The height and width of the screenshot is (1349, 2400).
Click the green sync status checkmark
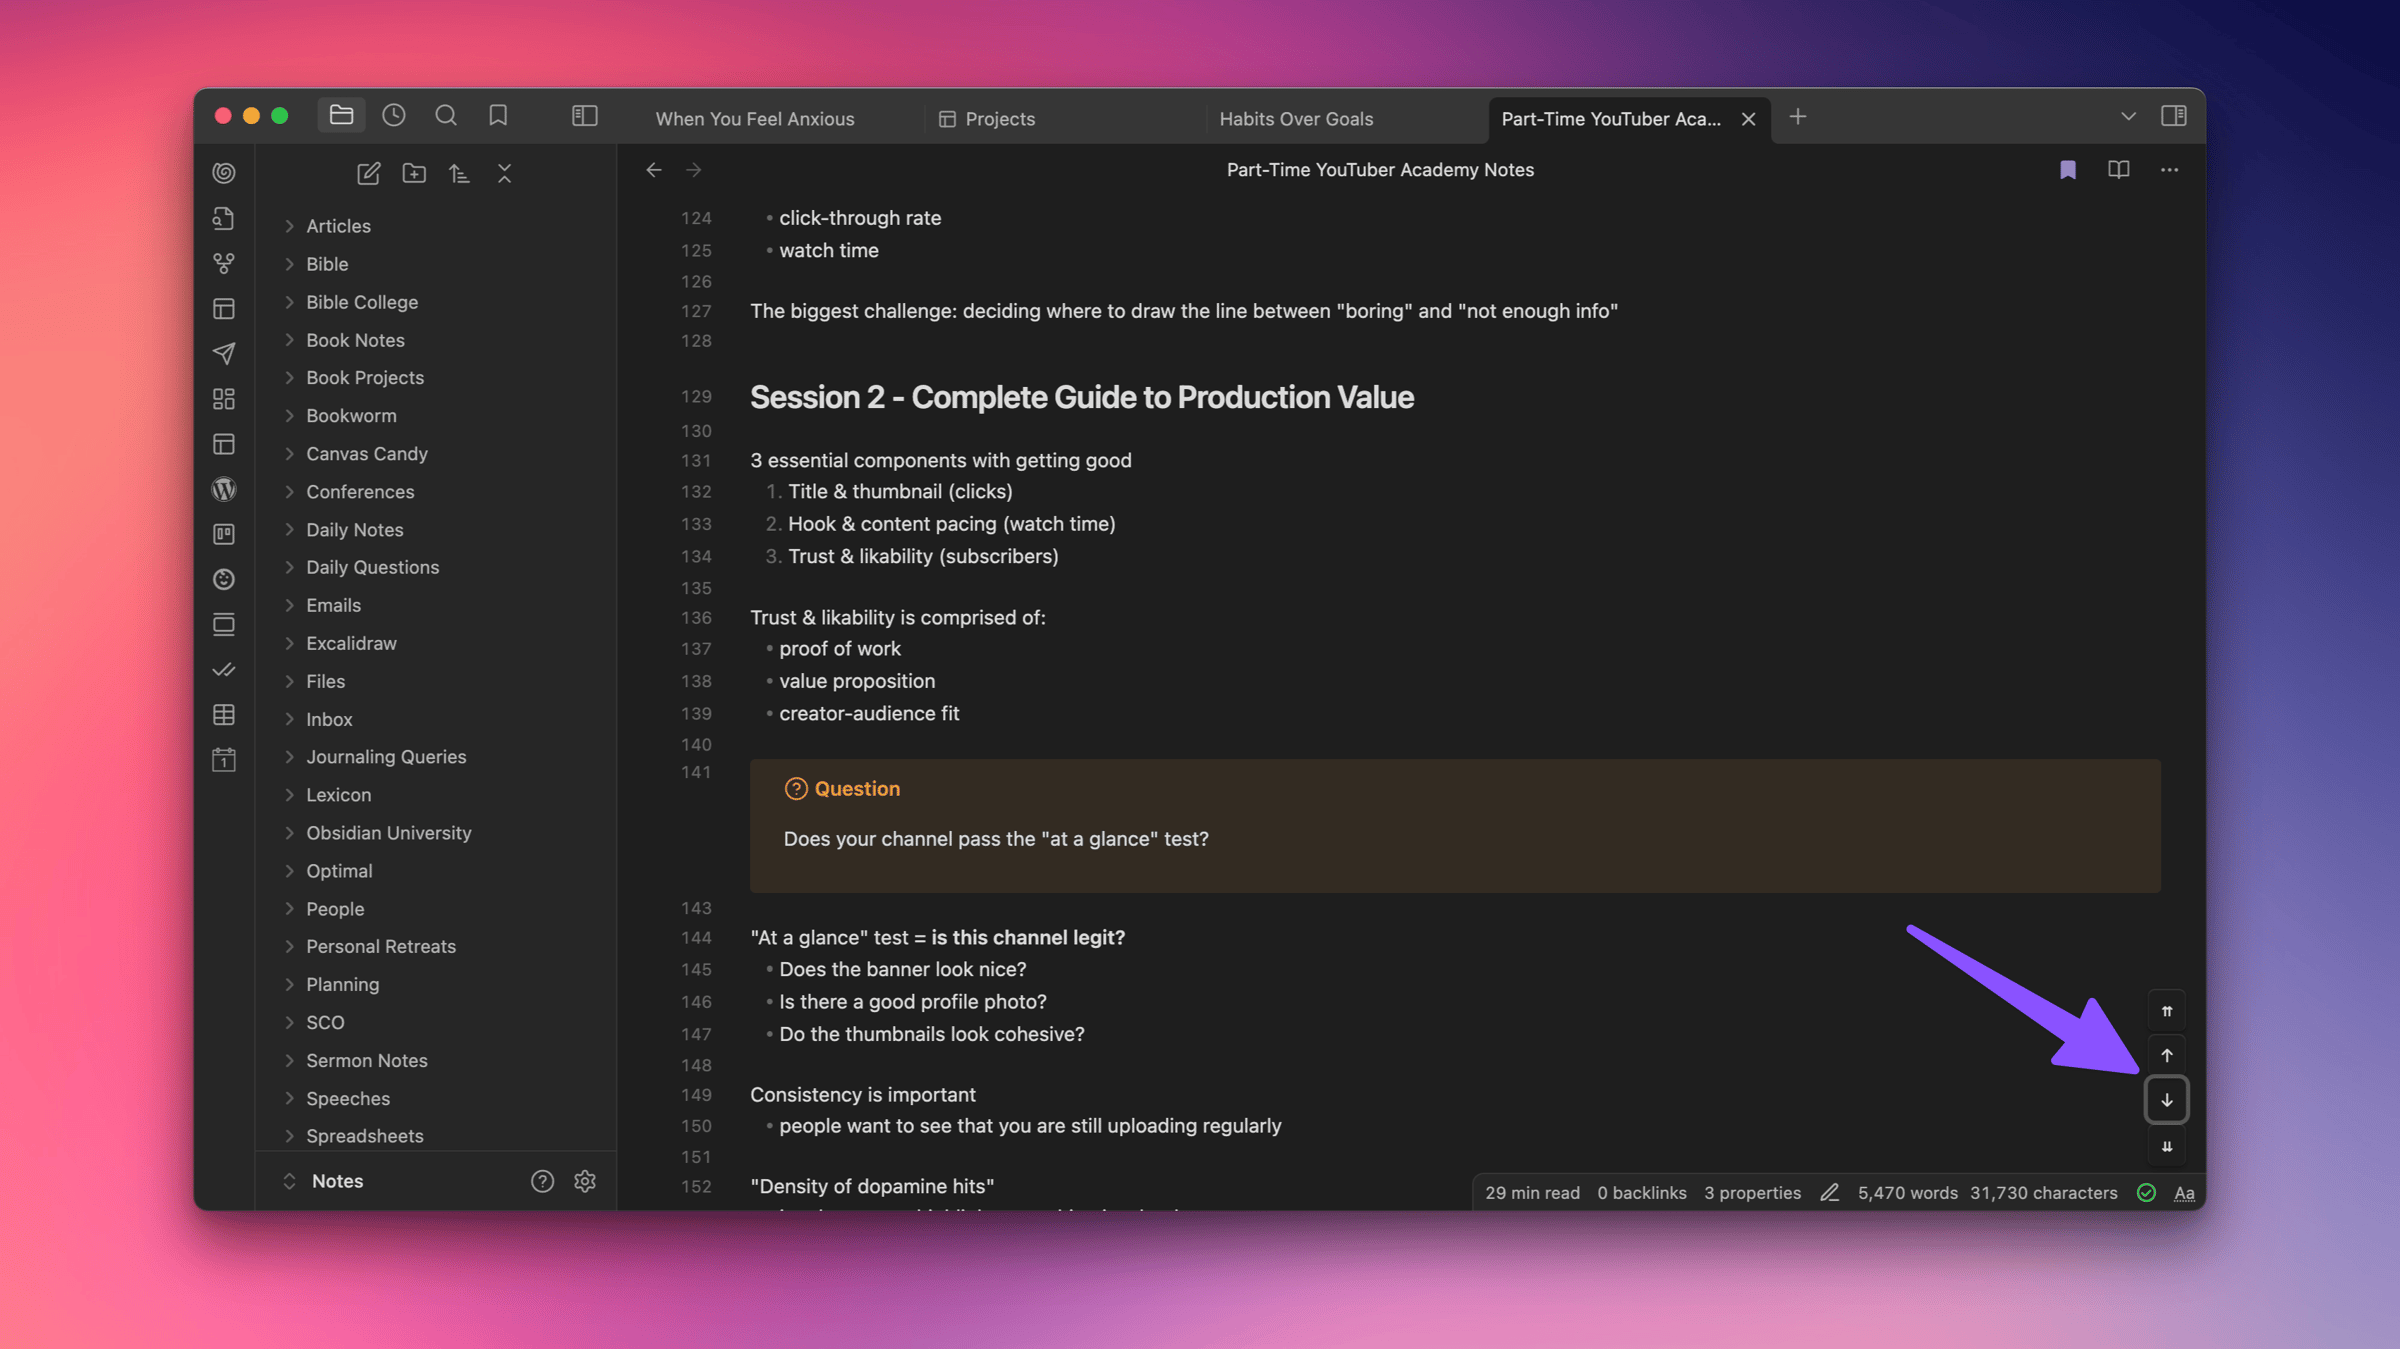click(x=2146, y=1192)
